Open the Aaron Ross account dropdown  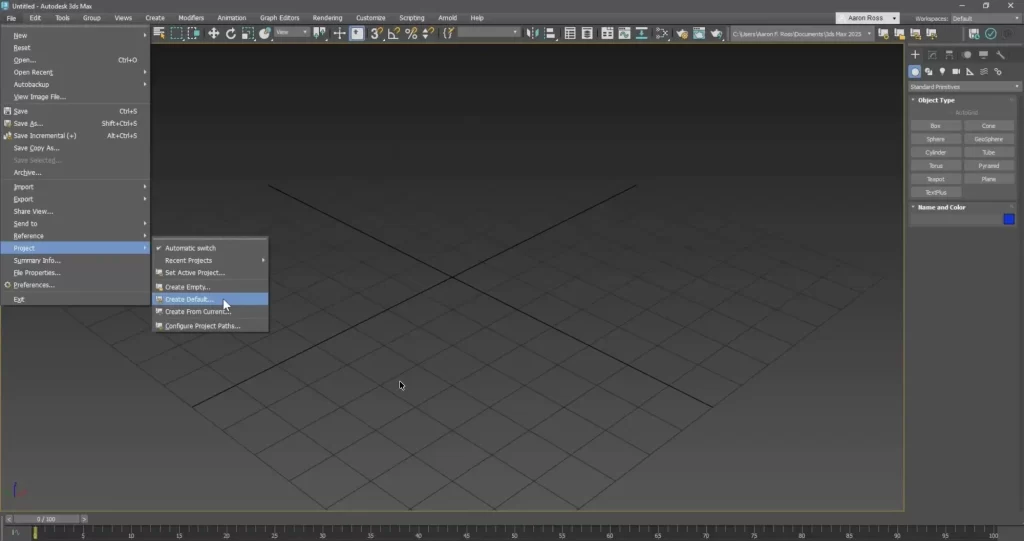pyautogui.click(x=867, y=18)
